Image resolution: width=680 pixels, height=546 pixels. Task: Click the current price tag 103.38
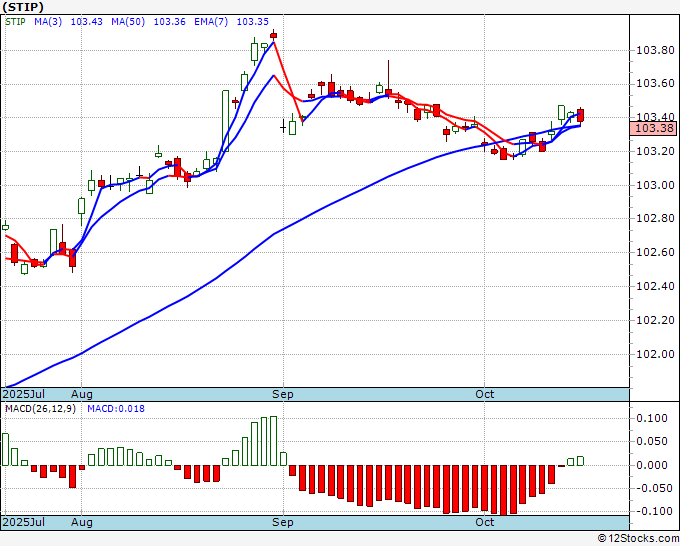pos(654,128)
